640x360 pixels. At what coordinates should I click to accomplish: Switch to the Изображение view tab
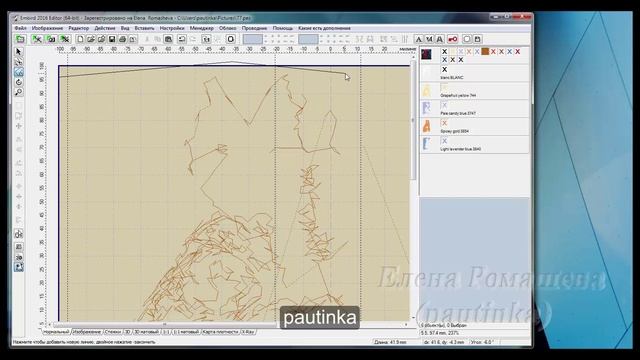[87, 332]
